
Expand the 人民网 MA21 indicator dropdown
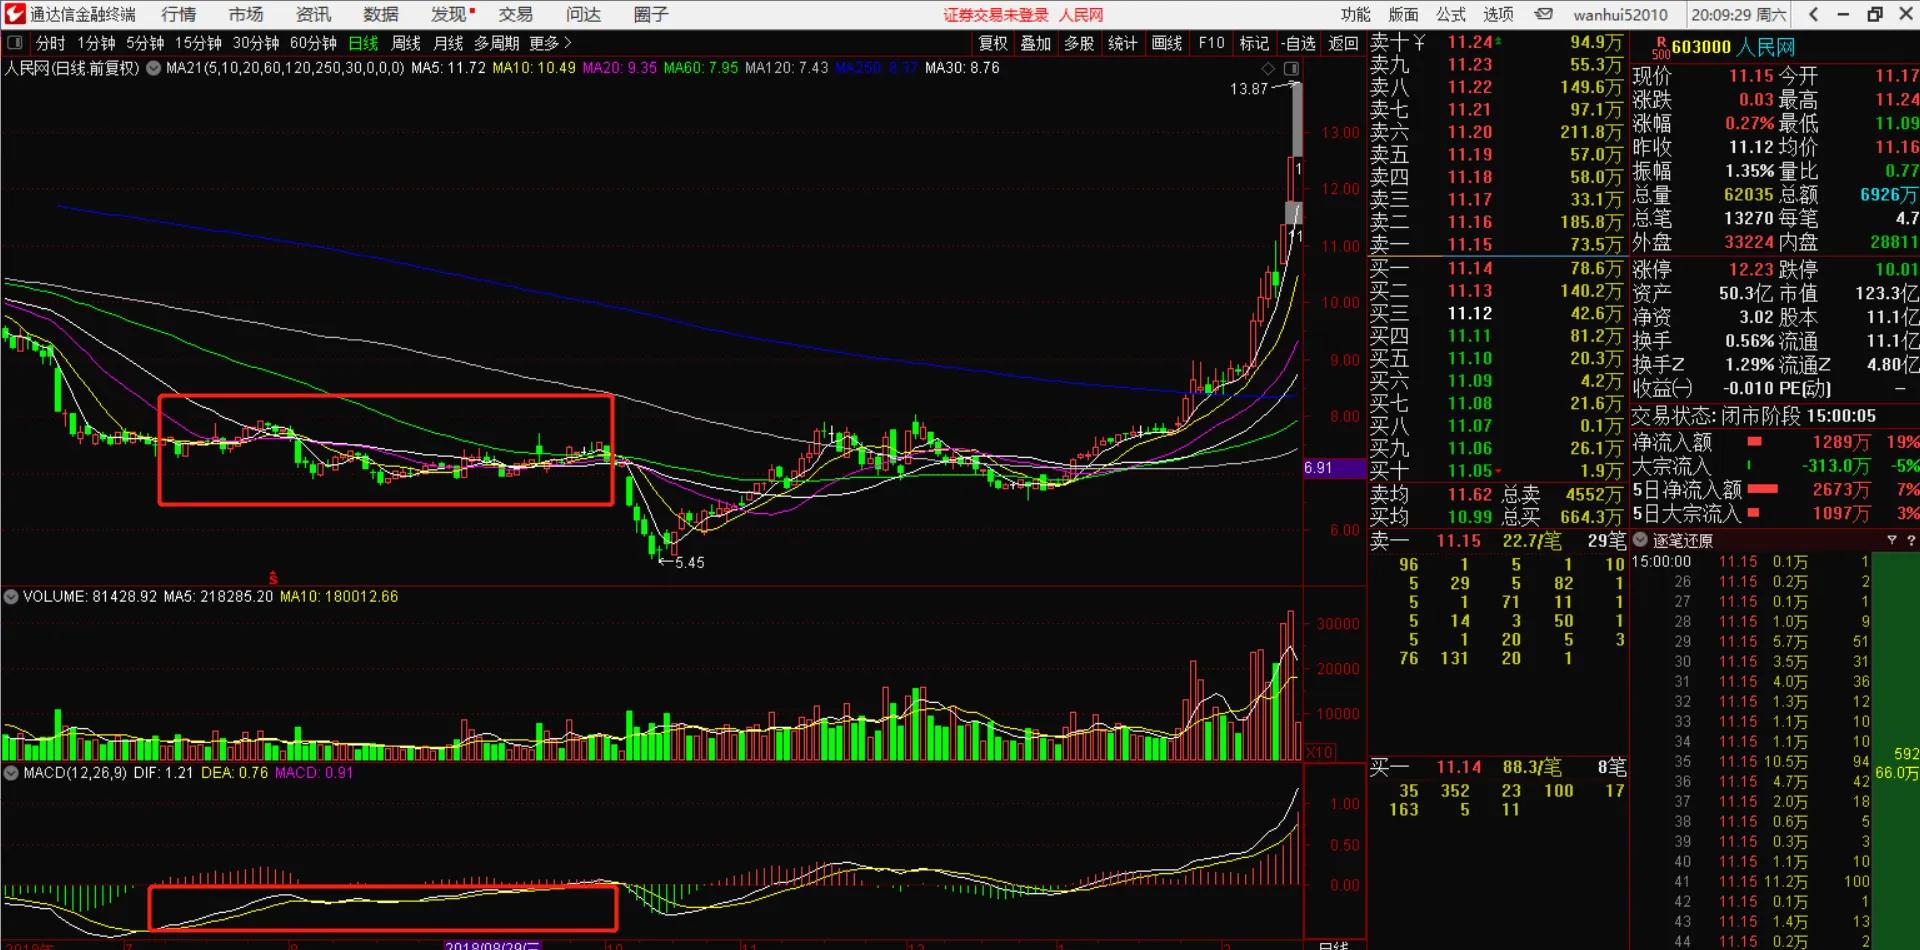click(x=153, y=68)
